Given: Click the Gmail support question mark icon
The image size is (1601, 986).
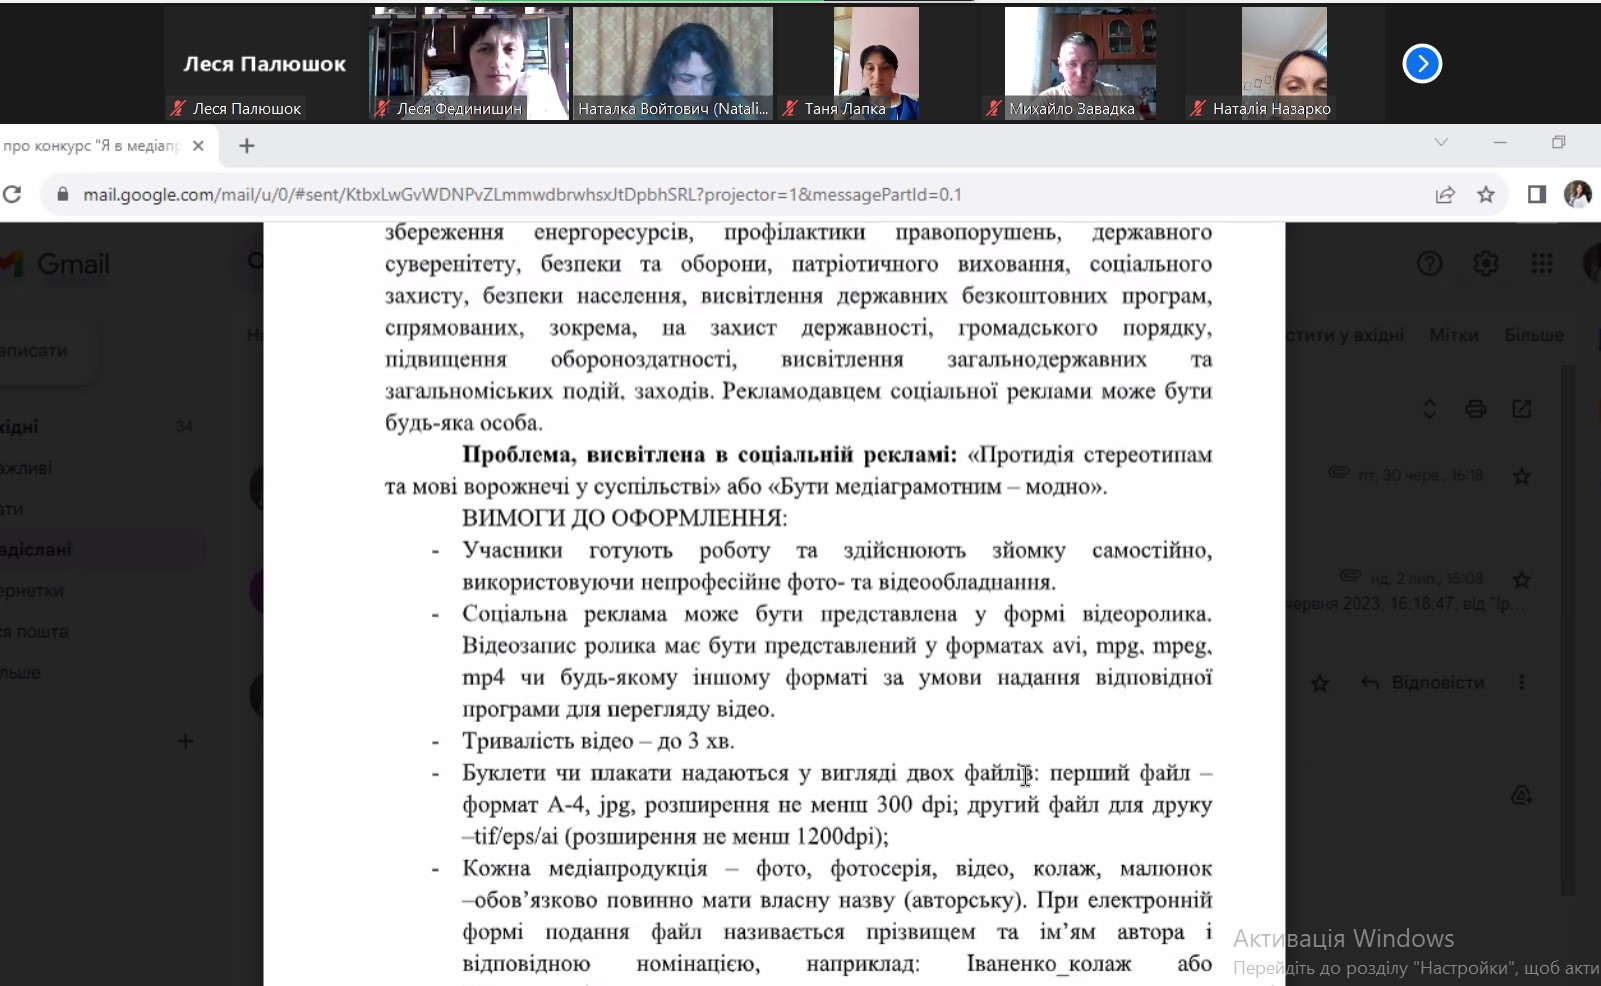Looking at the screenshot, I should click(1429, 264).
